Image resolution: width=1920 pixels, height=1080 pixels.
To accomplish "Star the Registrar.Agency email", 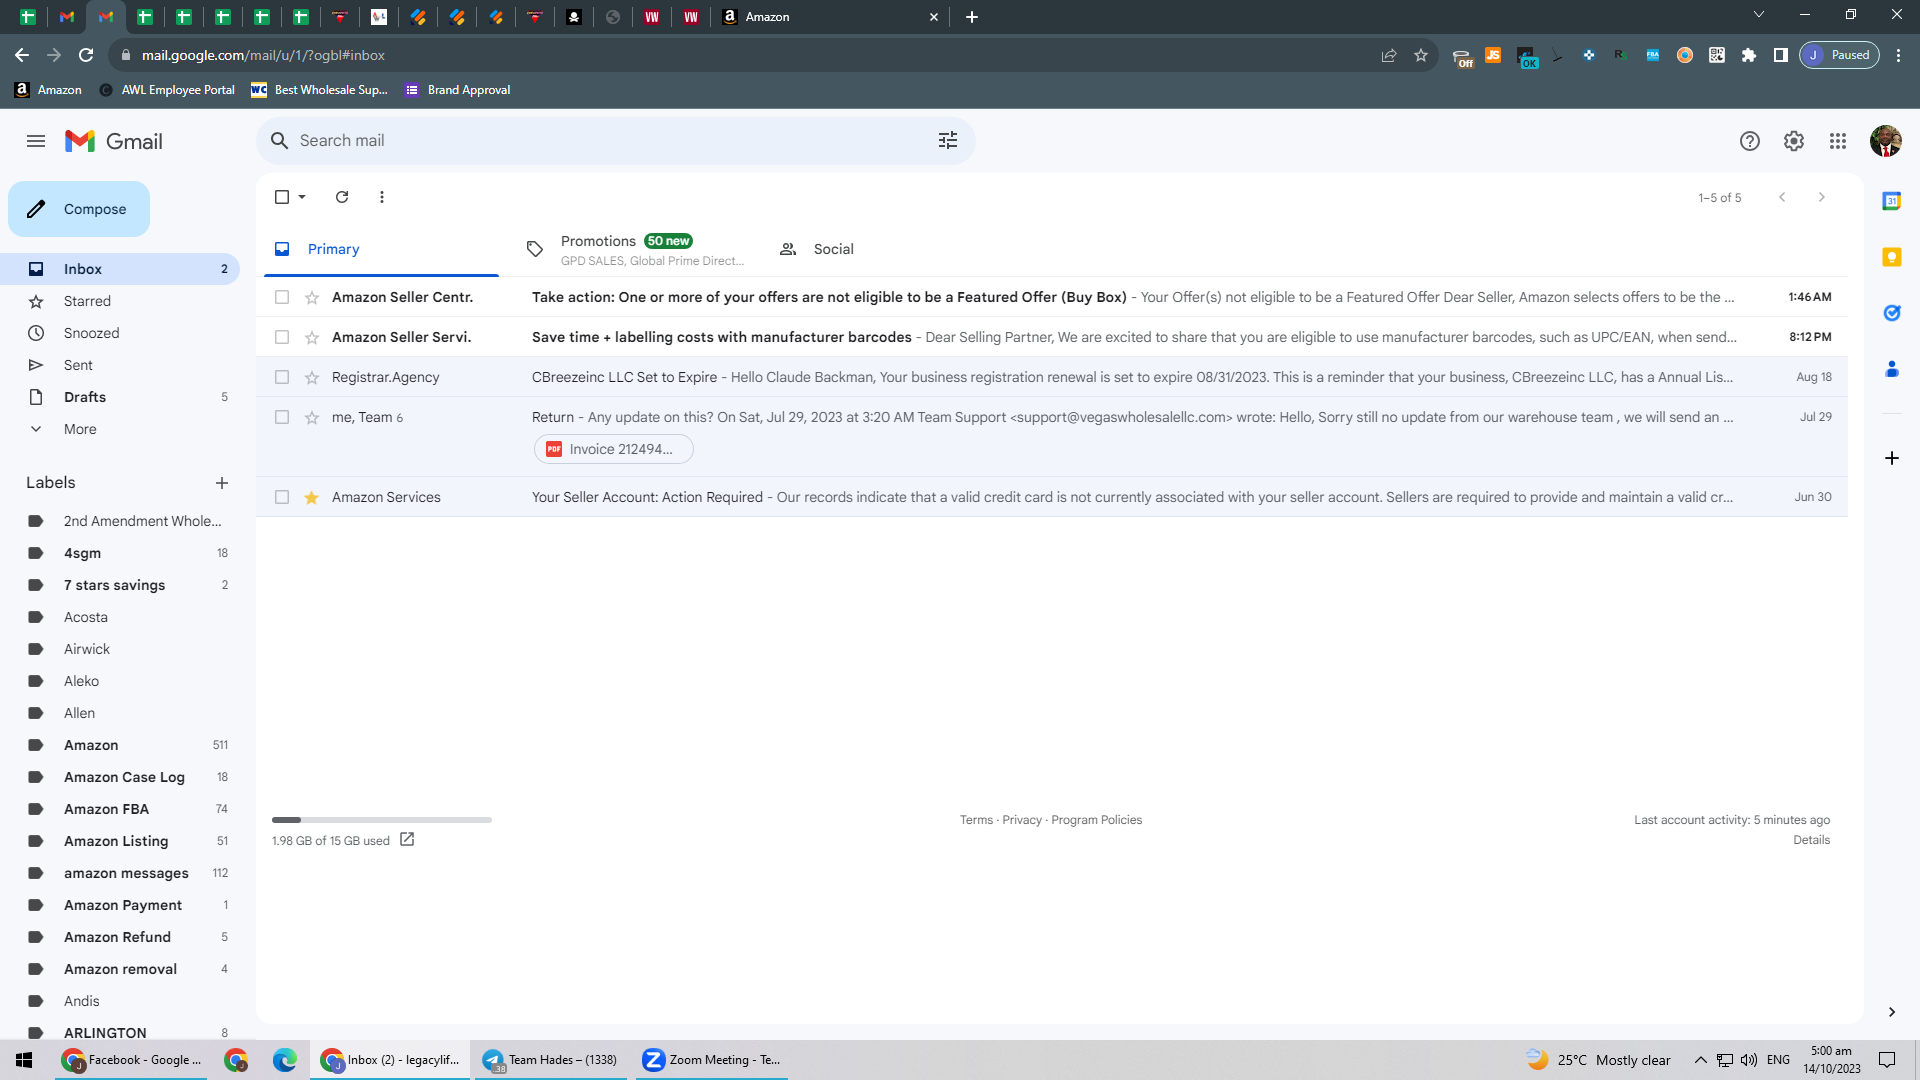I will click(x=312, y=377).
